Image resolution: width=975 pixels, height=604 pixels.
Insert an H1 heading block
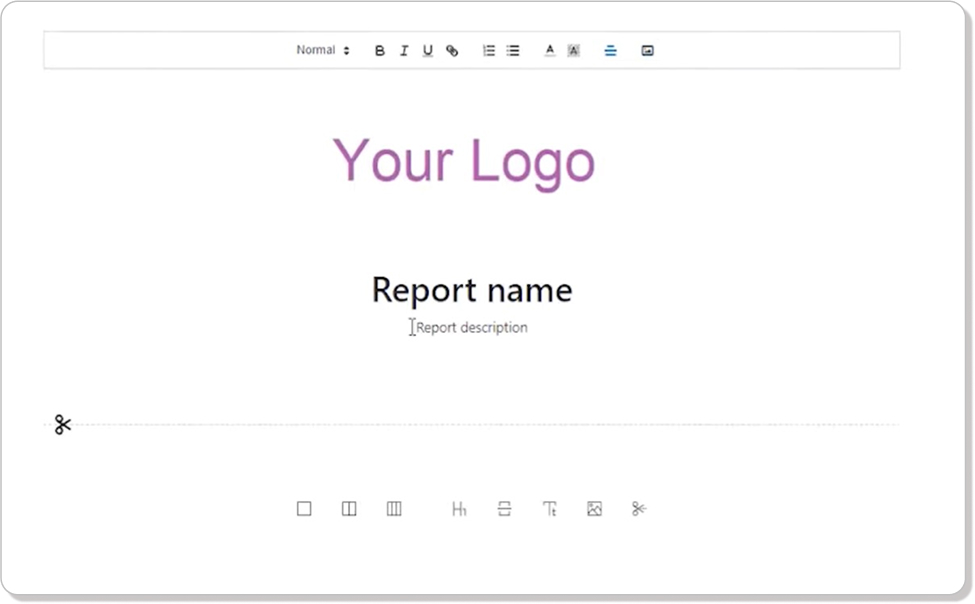click(x=459, y=509)
